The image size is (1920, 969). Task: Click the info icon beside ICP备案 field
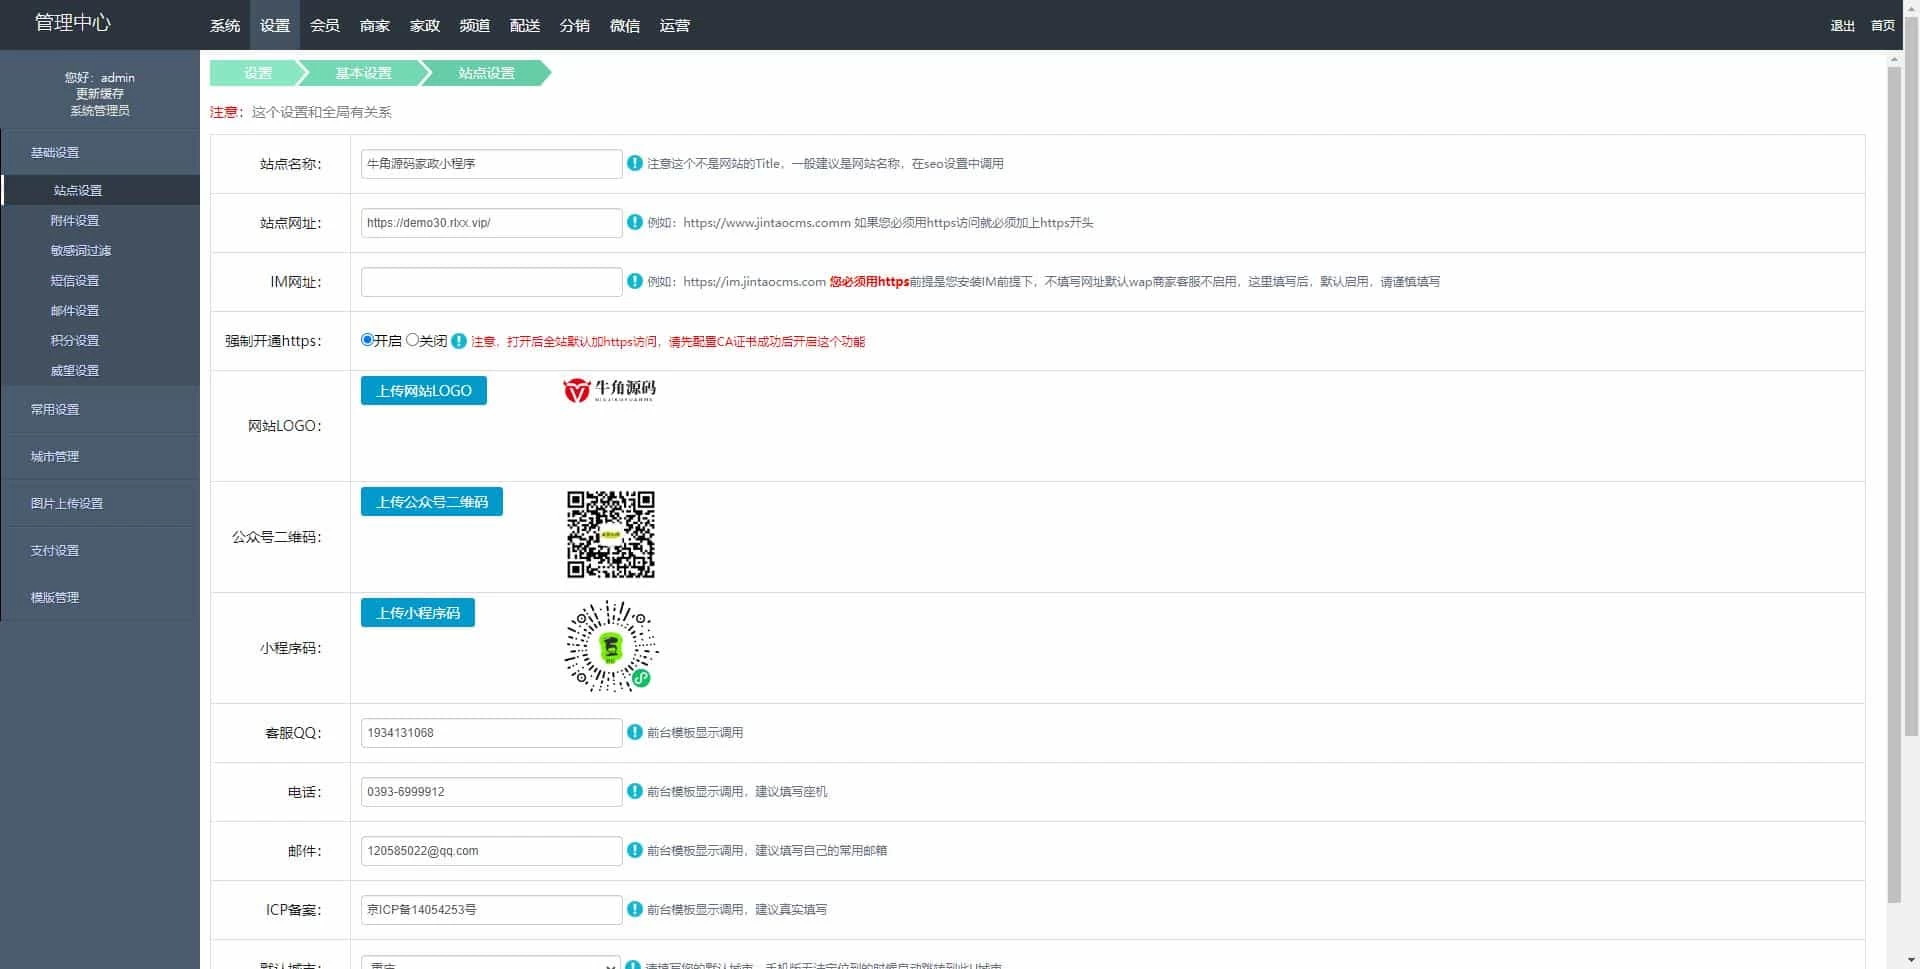pyautogui.click(x=634, y=909)
